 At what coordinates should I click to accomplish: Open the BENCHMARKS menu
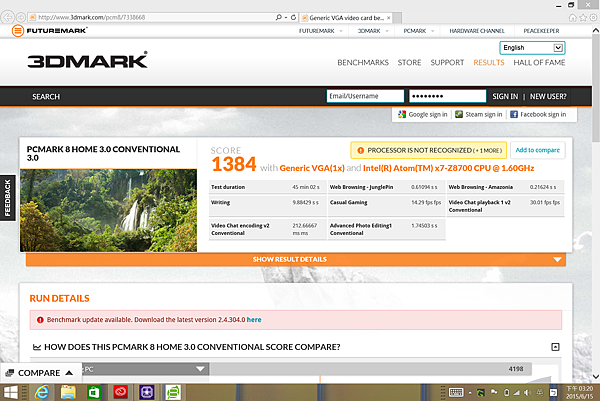(363, 62)
